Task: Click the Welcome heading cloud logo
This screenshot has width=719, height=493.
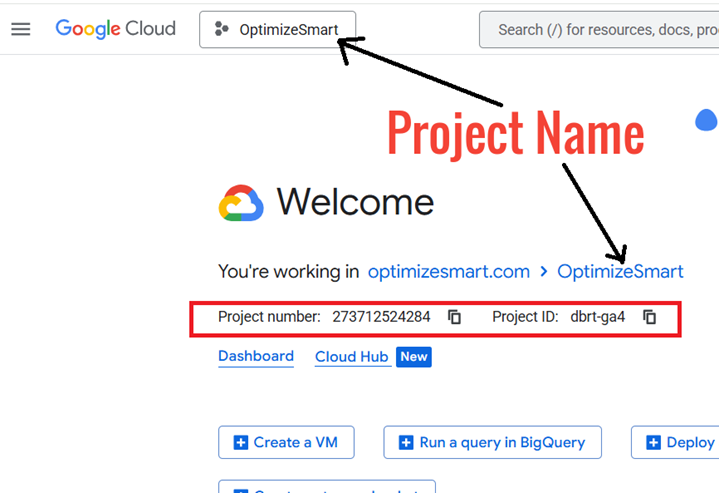Action: point(241,203)
